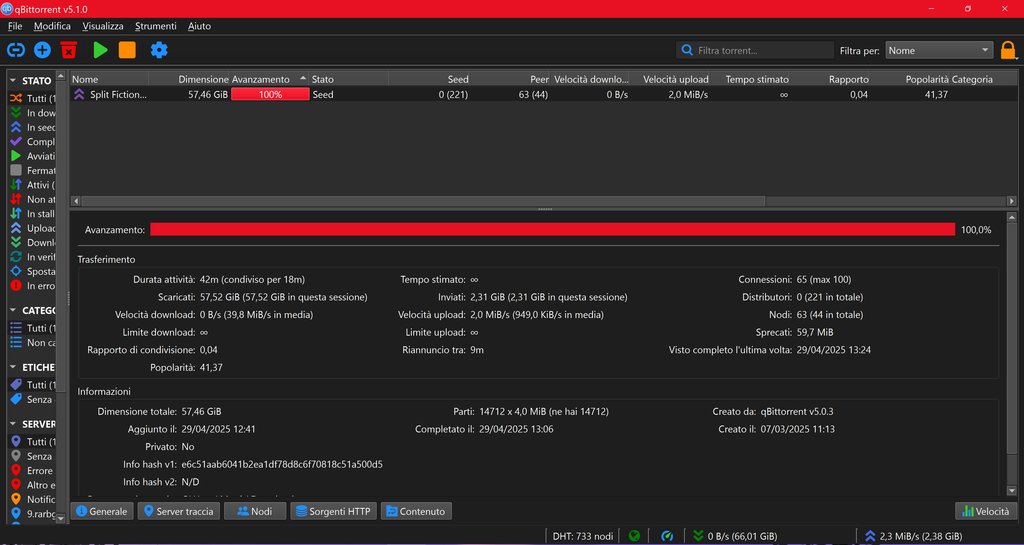This screenshot has width=1024, height=545.
Task: Toggle alternative speed limits speedometer icon
Action: (x=668, y=536)
